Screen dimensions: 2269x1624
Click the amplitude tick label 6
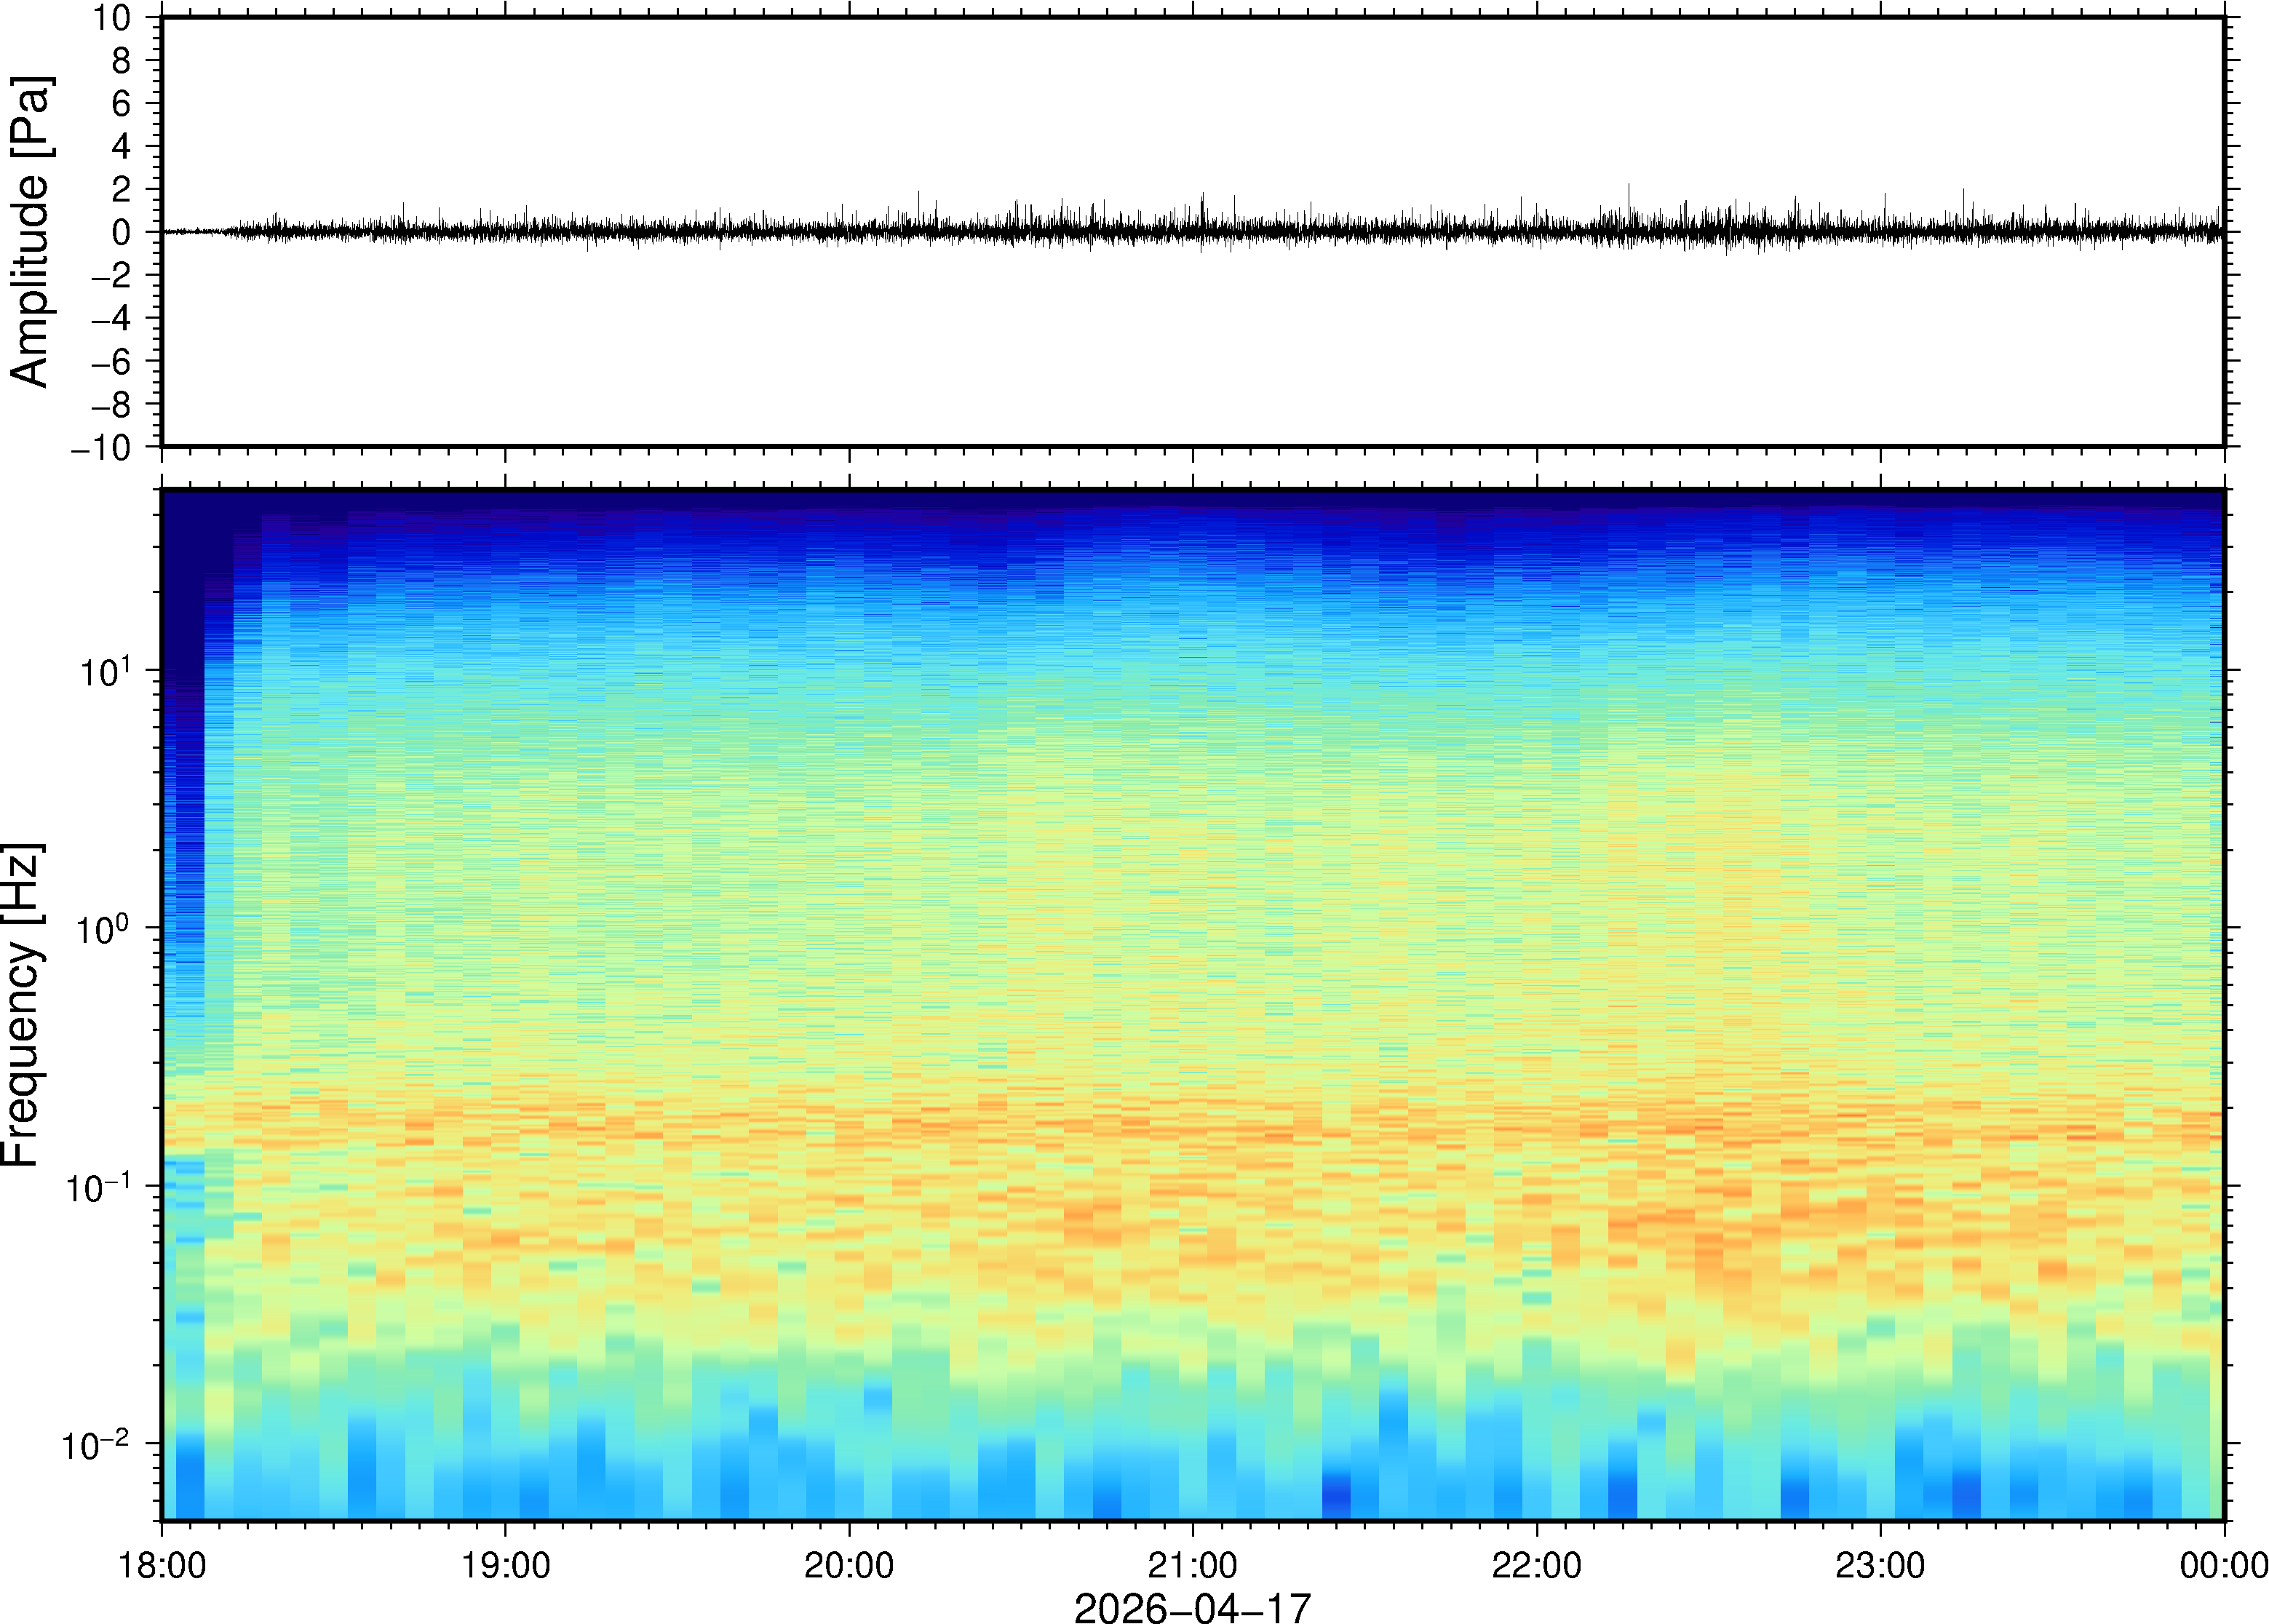[x=121, y=103]
